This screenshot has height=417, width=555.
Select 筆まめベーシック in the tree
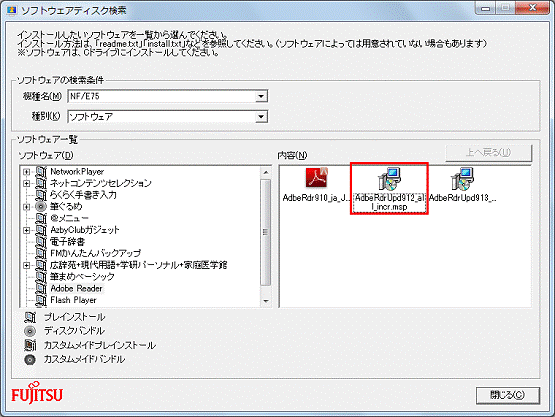[x=82, y=277]
